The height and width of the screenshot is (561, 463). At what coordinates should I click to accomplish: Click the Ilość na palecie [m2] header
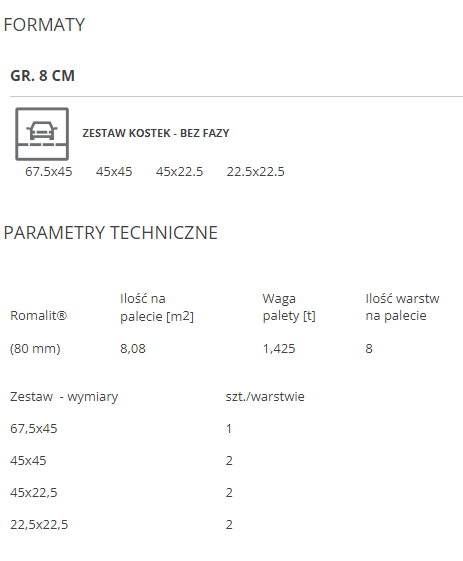tap(157, 307)
